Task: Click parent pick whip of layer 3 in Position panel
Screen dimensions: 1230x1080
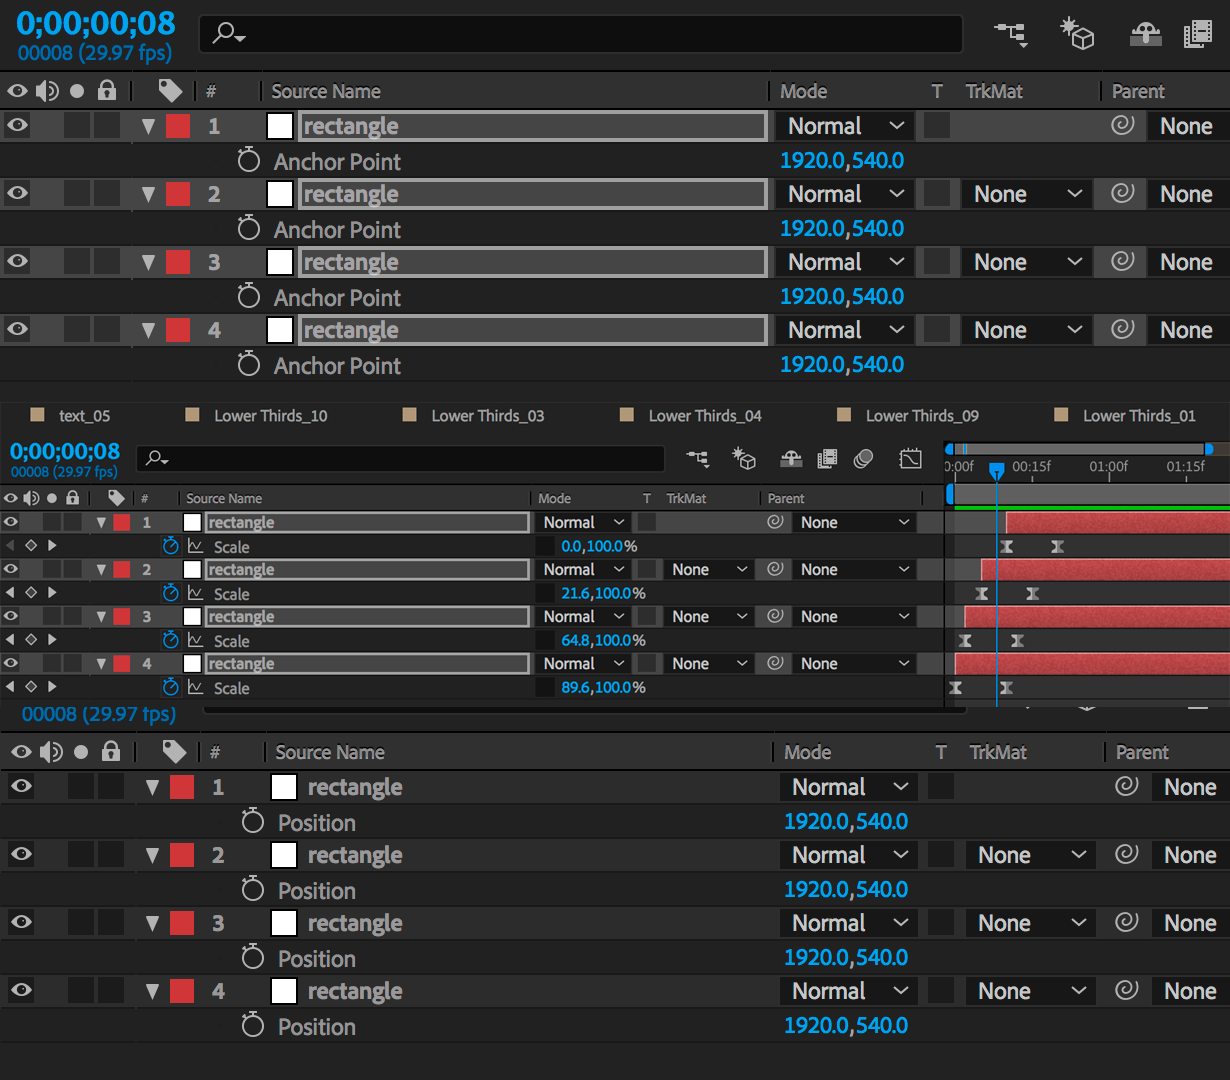Action: (1127, 922)
